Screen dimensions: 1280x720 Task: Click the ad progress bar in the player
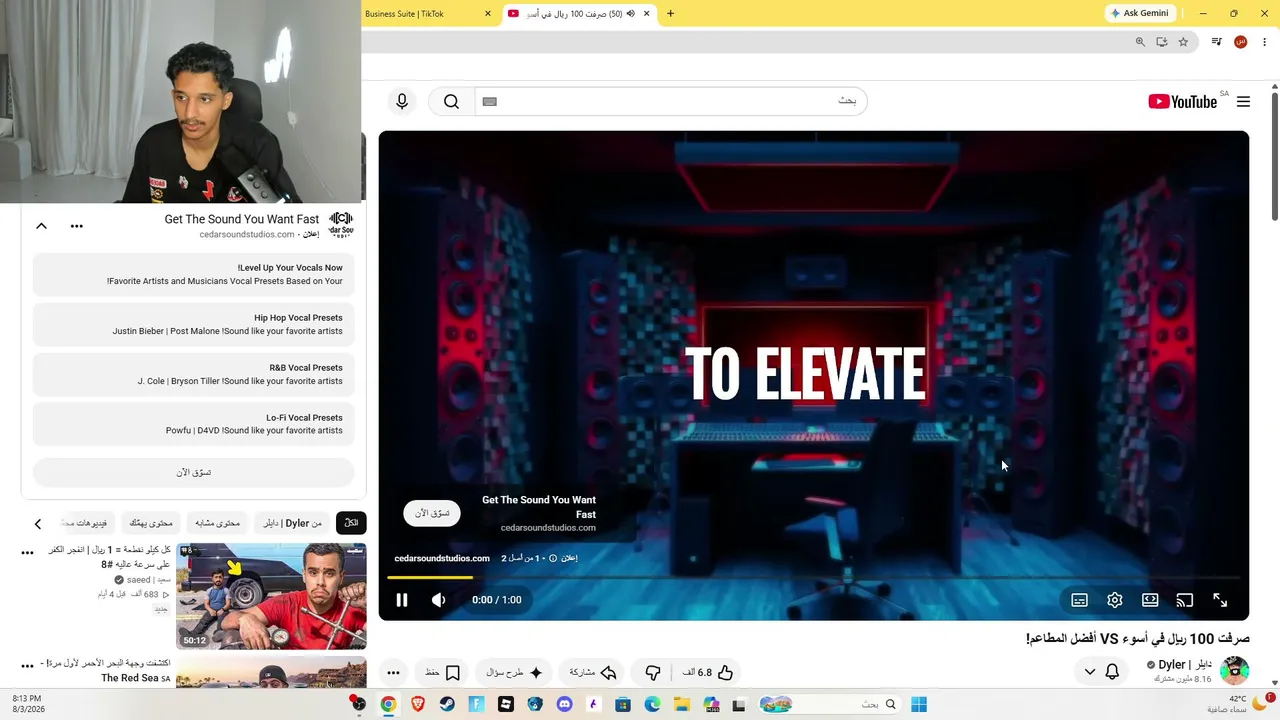click(x=814, y=577)
